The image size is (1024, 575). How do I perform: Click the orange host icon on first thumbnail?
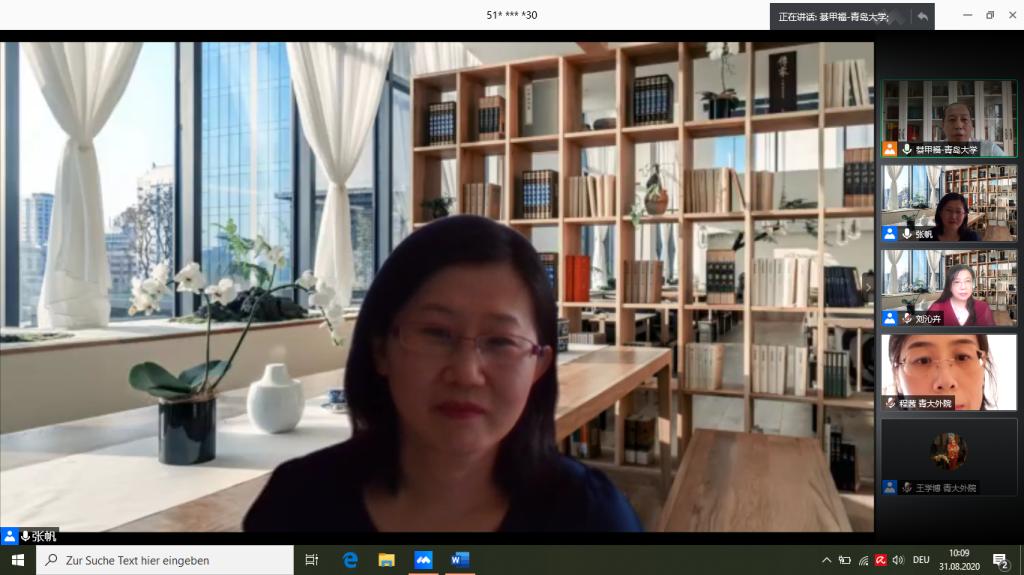(x=889, y=149)
